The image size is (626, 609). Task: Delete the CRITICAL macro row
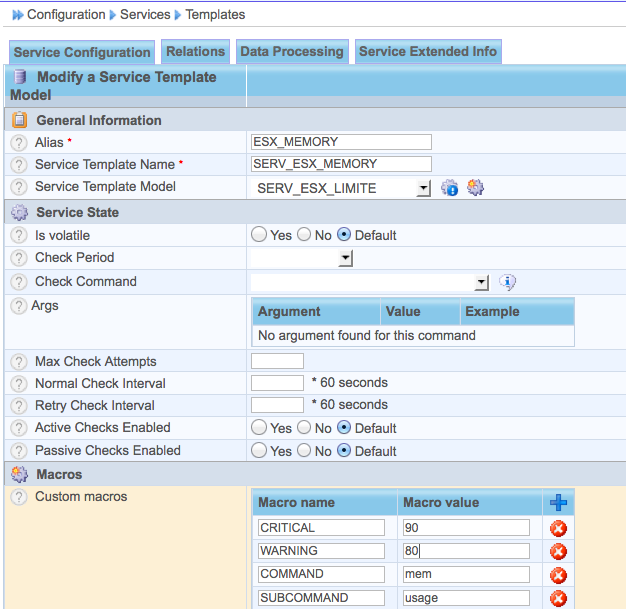(558, 528)
